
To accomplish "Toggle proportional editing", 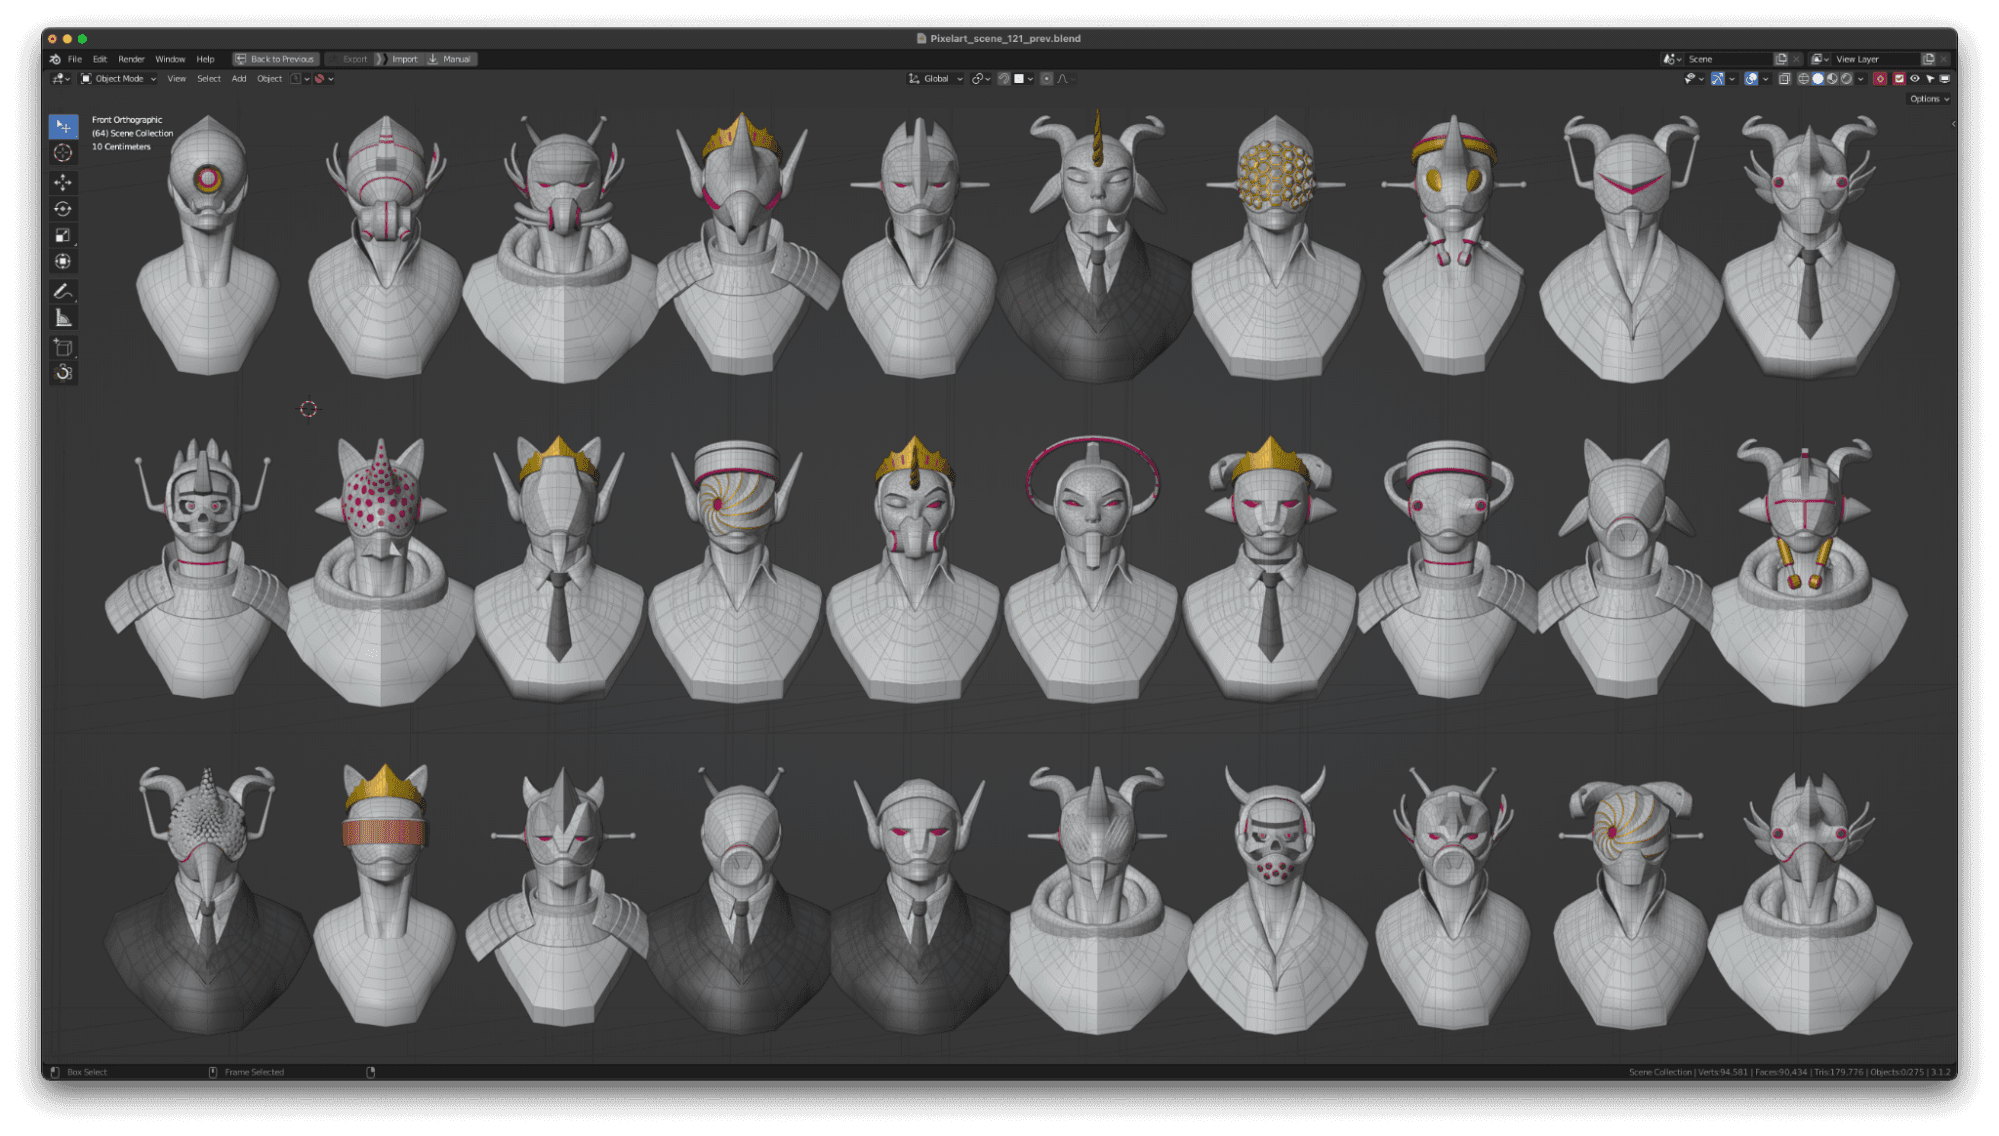I will (x=1046, y=79).
